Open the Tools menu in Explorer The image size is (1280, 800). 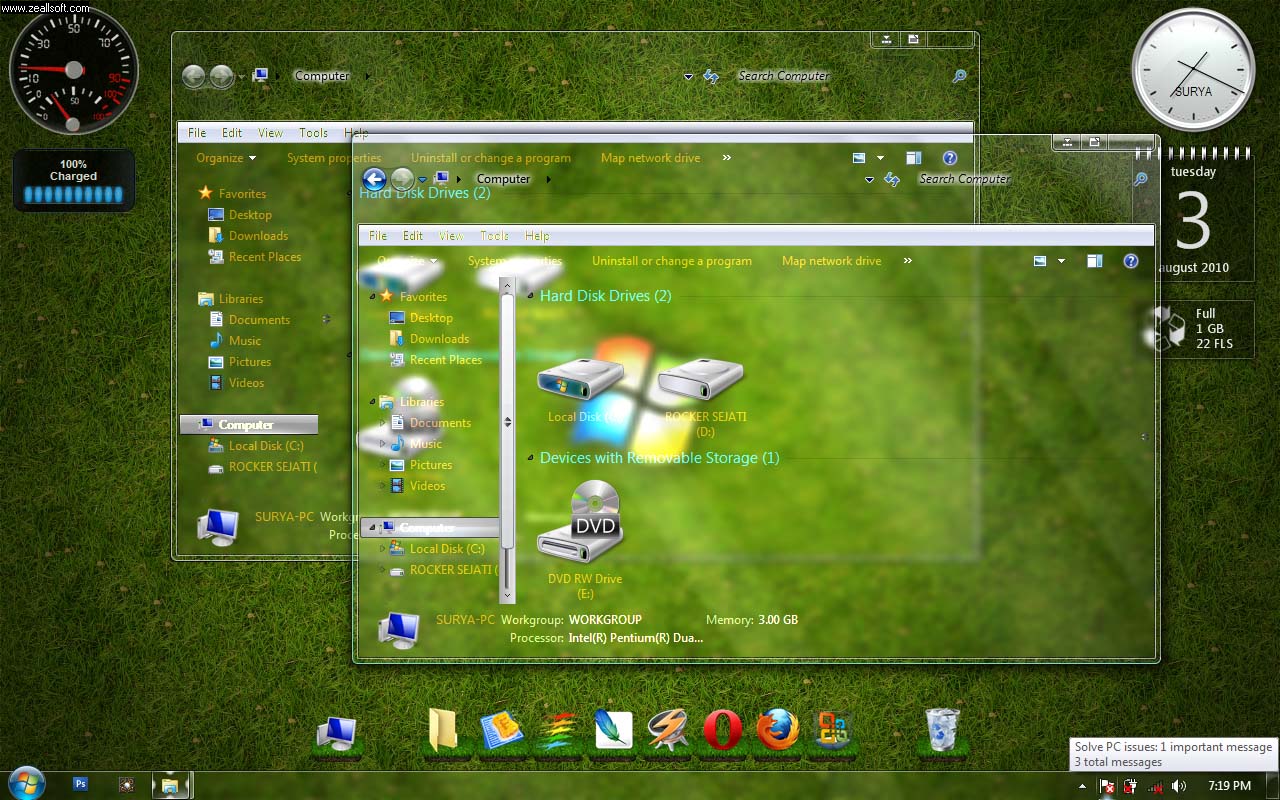pyautogui.click(x=494, y=235)
